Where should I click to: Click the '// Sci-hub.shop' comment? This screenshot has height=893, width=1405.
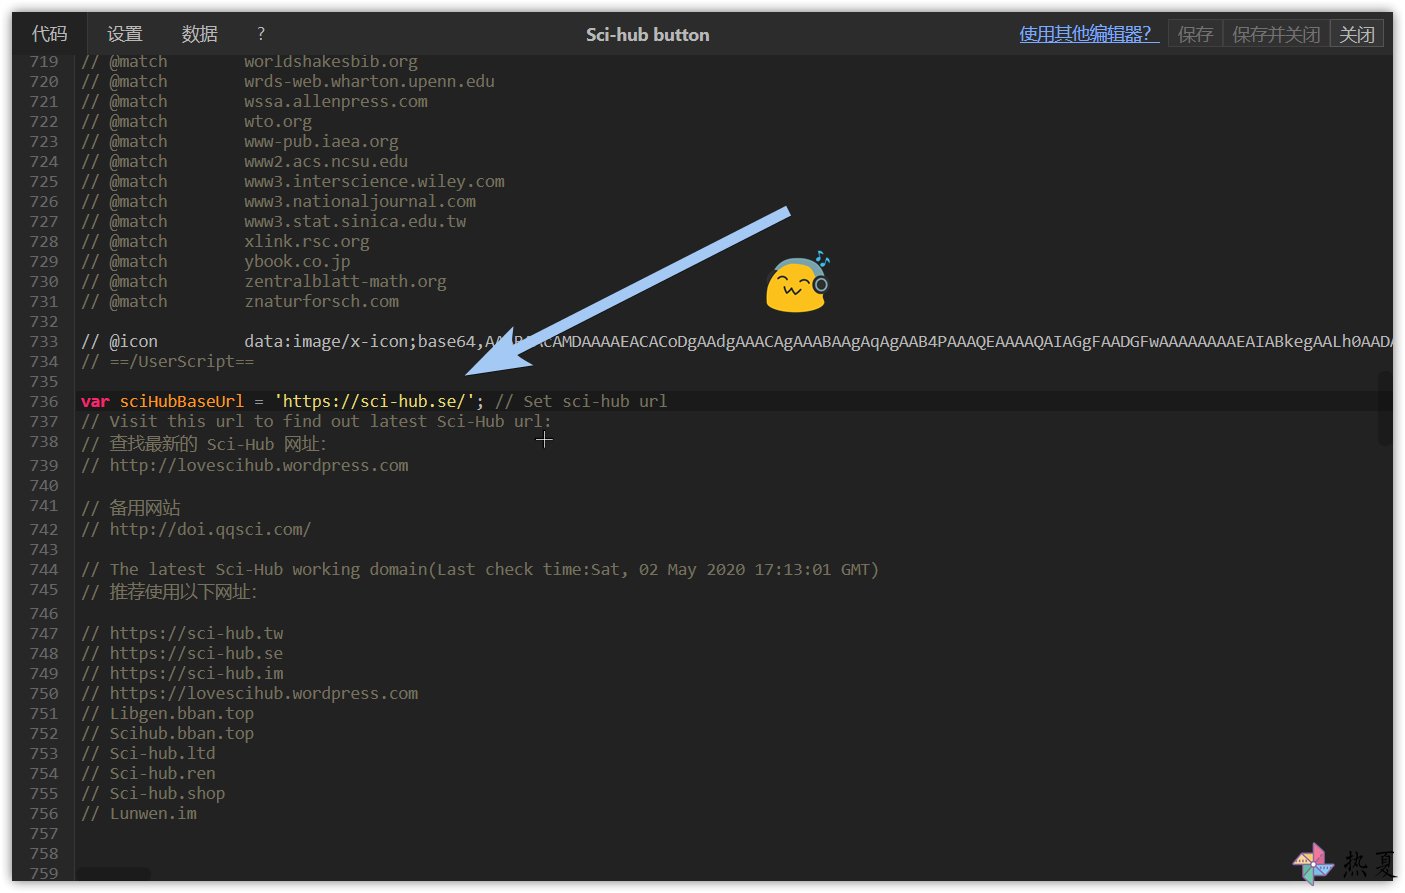pos(153,793)
